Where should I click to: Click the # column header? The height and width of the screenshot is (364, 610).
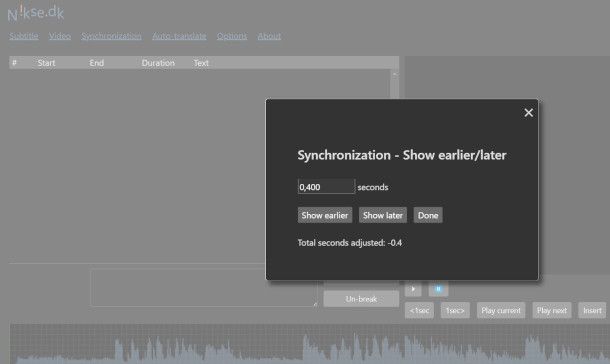tap(14, 63)
